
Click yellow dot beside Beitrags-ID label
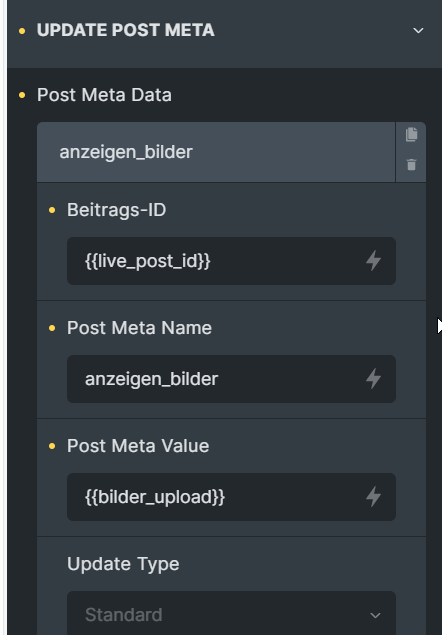click(52, 210)
